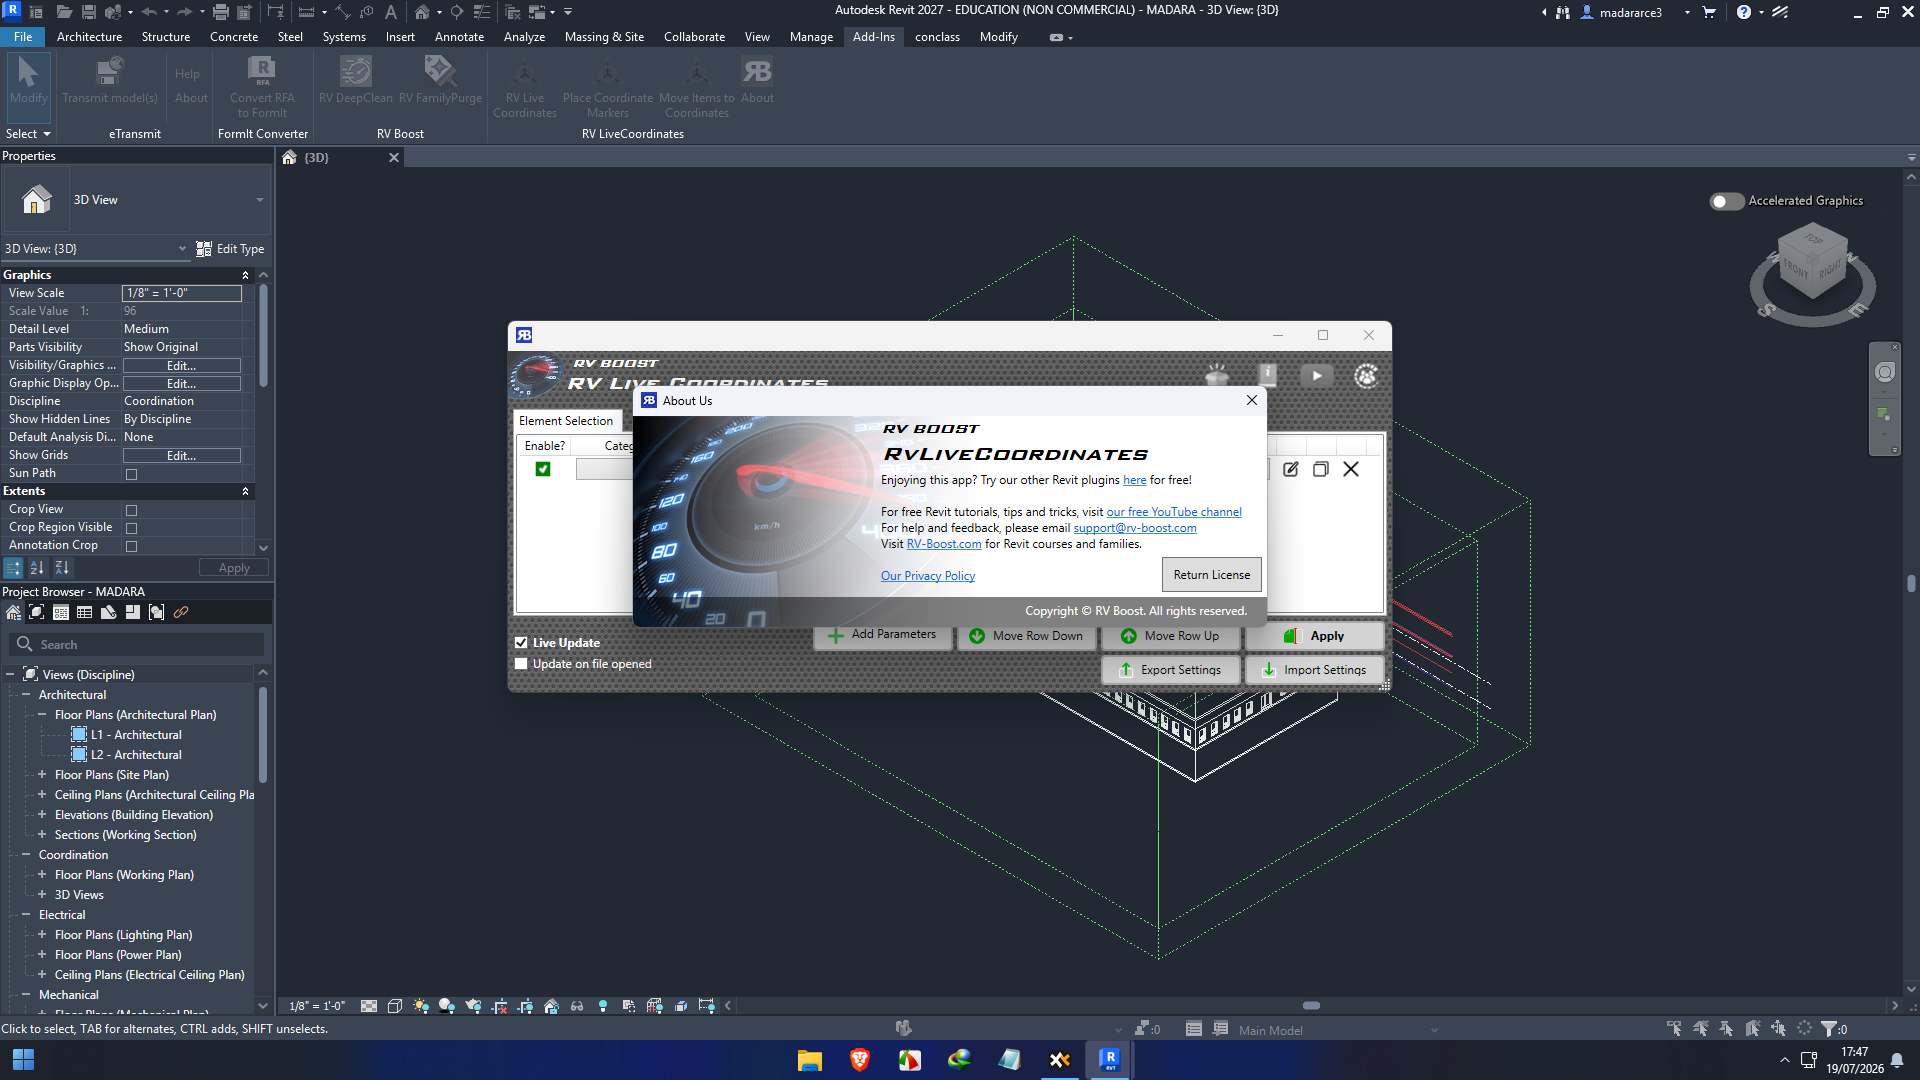Open the Transmit model(s) tool
Viewport: 1920px width, 1080px height.
tap(110, 80)
